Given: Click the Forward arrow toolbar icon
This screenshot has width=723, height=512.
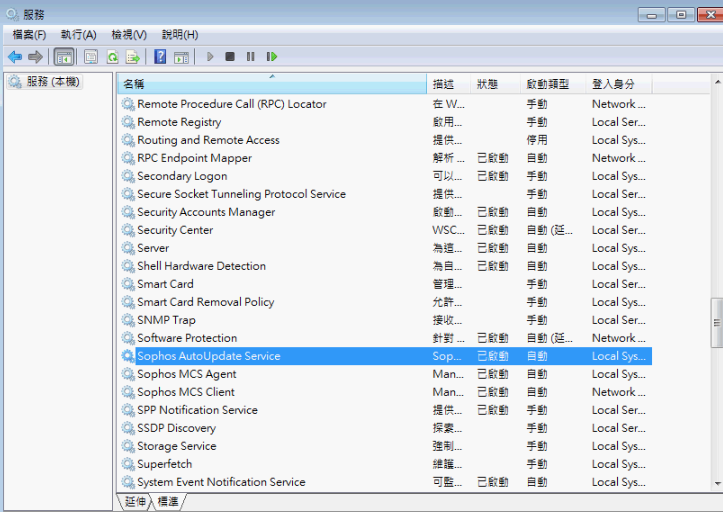Looking at the screenshot, I should point(36,57).
